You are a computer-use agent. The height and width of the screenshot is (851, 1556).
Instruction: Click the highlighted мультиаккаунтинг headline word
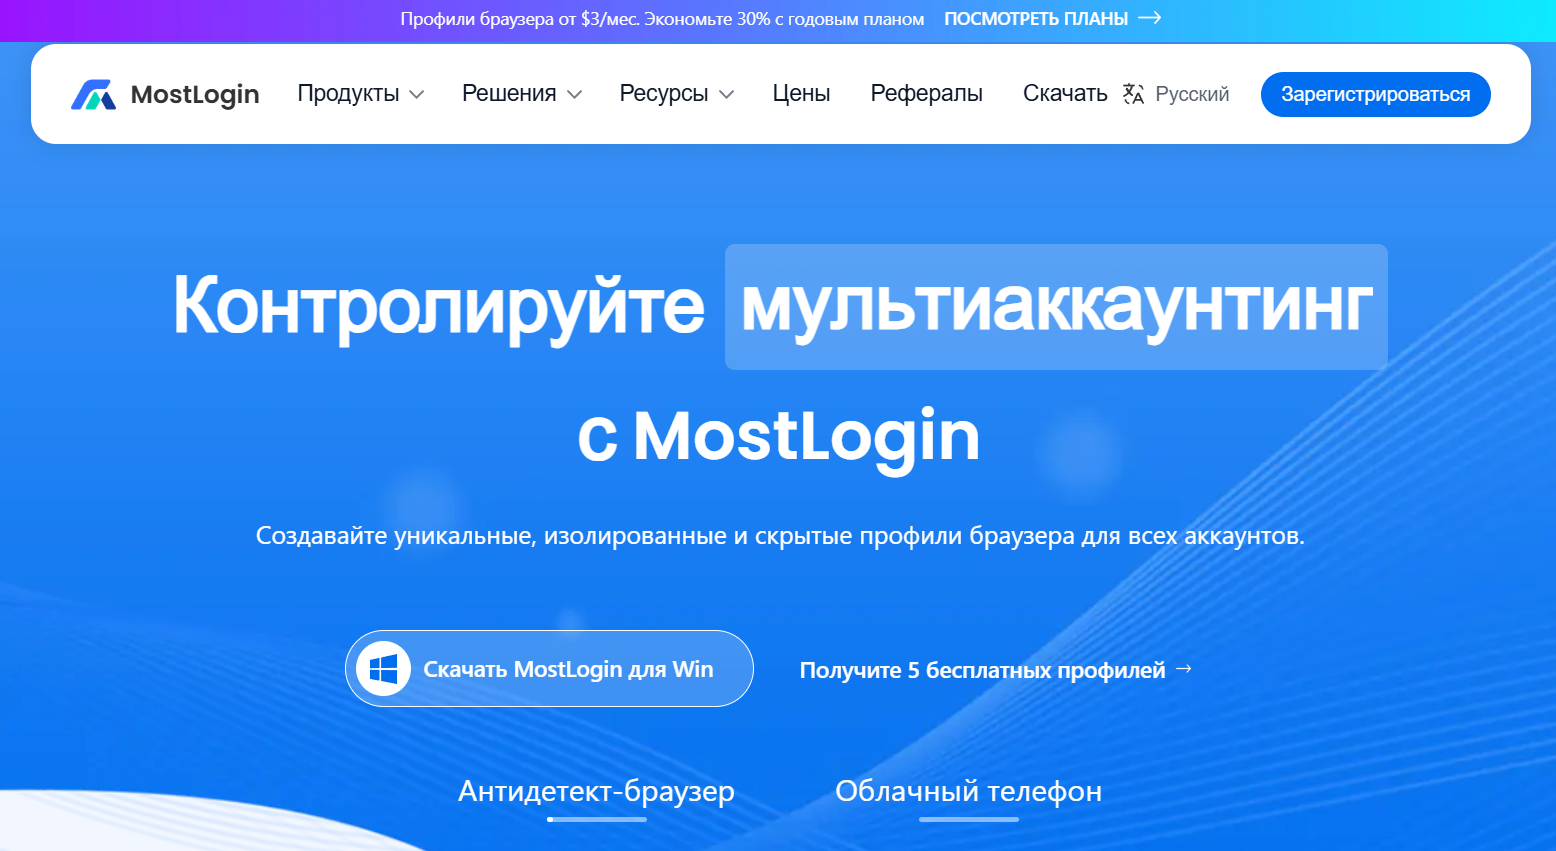tap(1056, 307)
